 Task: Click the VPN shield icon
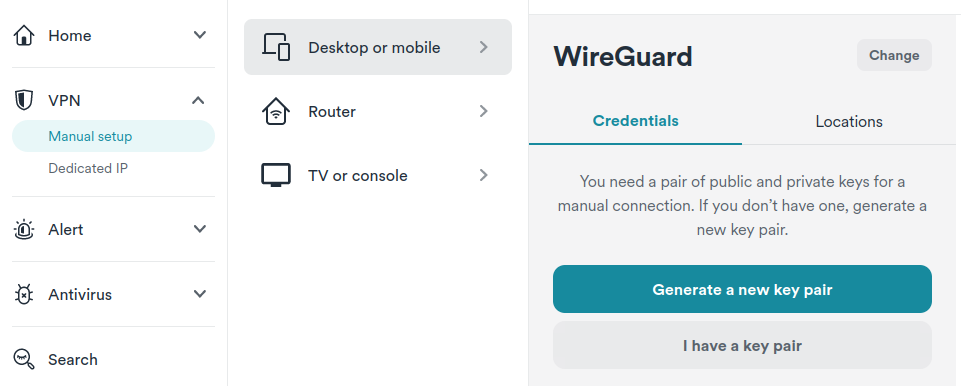coord(24,100)
